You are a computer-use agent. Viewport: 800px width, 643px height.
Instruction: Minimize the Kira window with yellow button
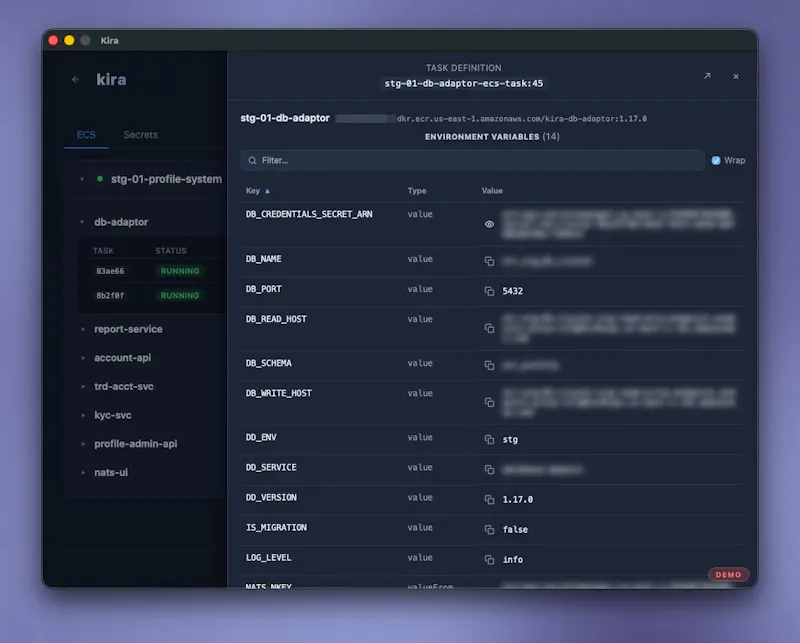tap(69, 40)
